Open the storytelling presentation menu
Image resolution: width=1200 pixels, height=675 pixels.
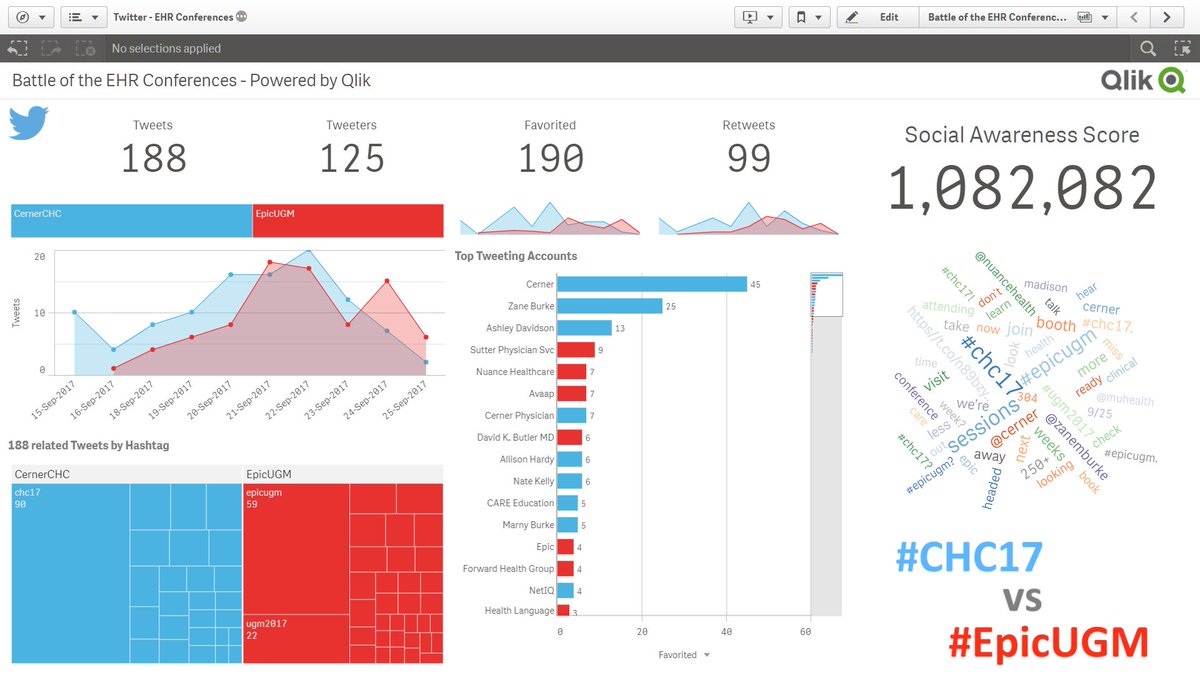click(x=758, y=17)
